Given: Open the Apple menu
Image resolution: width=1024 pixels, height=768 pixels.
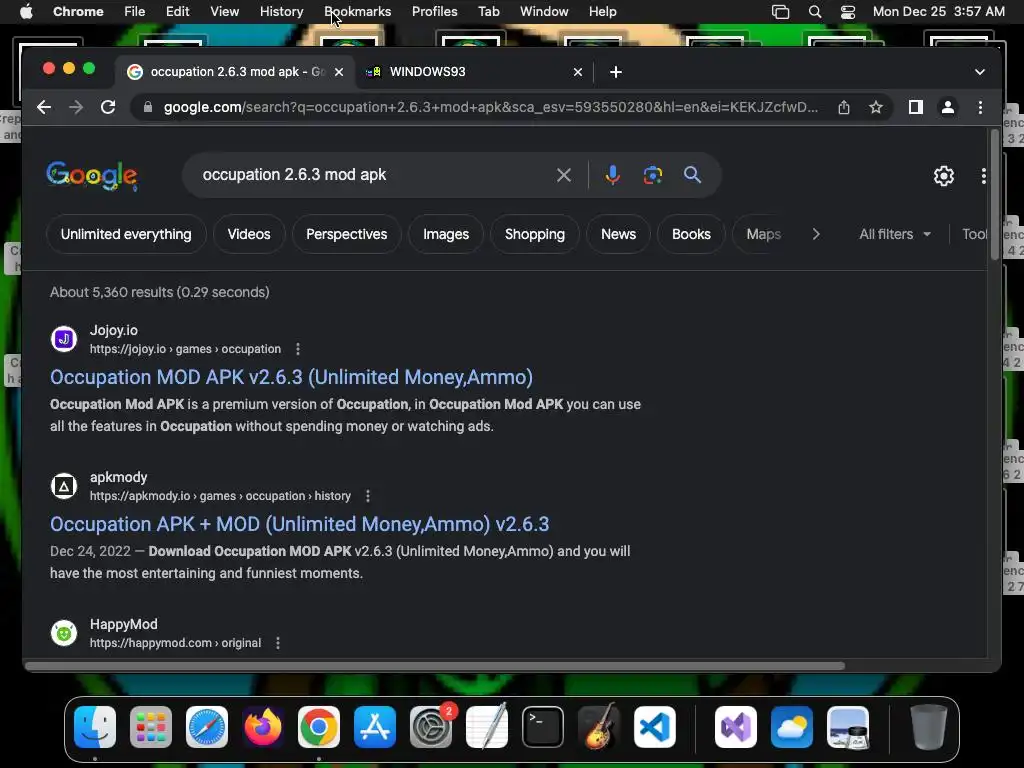Looking at the screenshot, I should (x=26, y=12).
